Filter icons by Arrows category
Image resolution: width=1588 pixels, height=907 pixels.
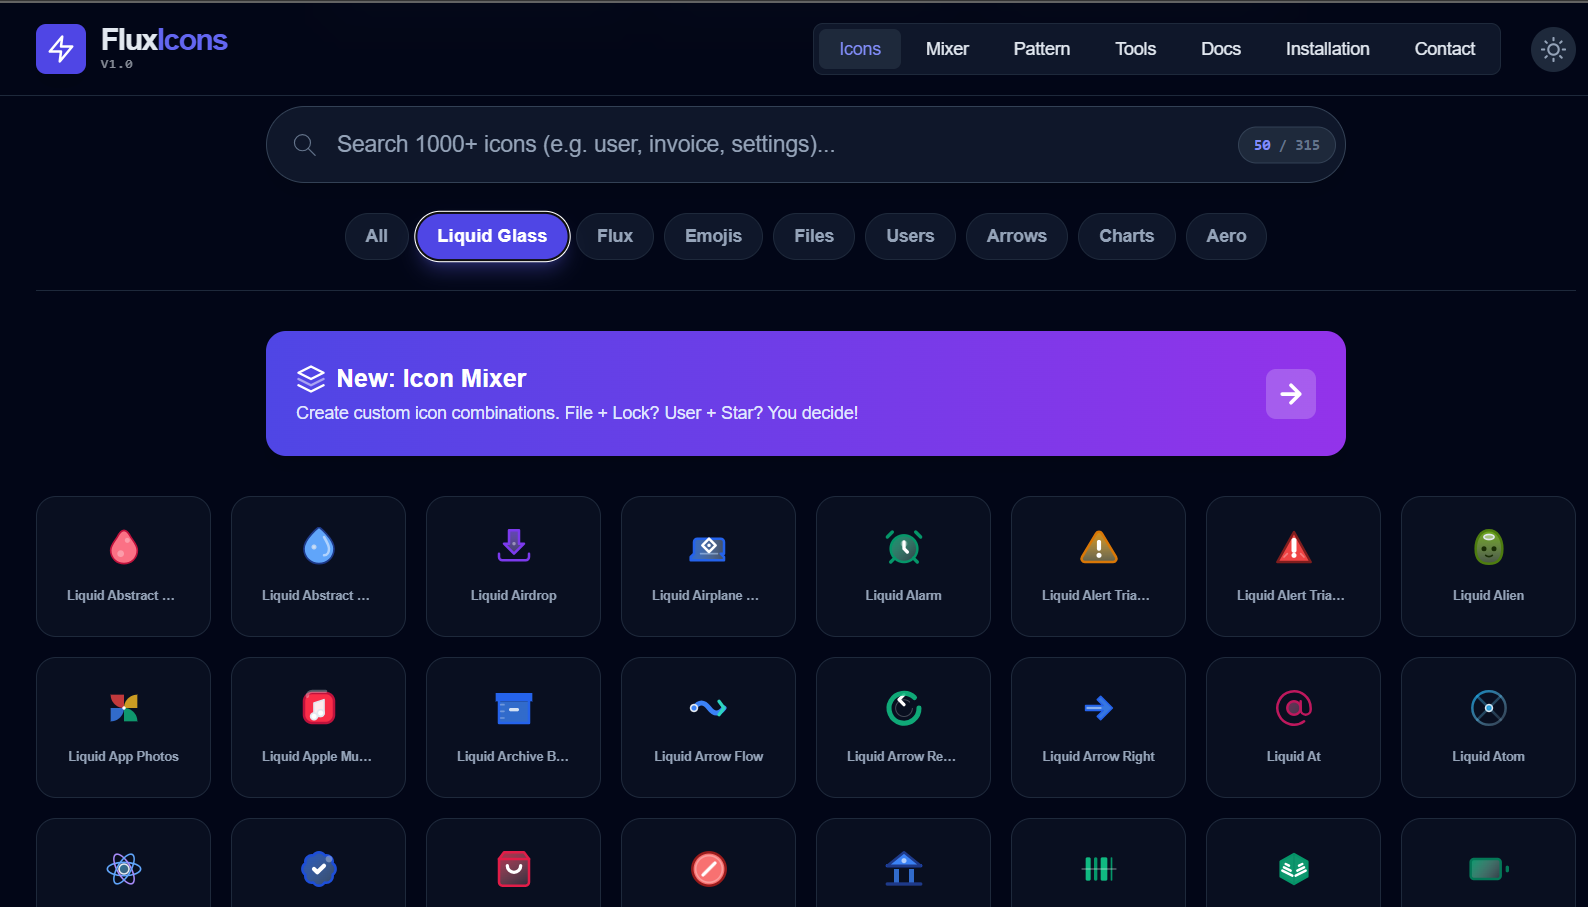[x=1016, y=236]
